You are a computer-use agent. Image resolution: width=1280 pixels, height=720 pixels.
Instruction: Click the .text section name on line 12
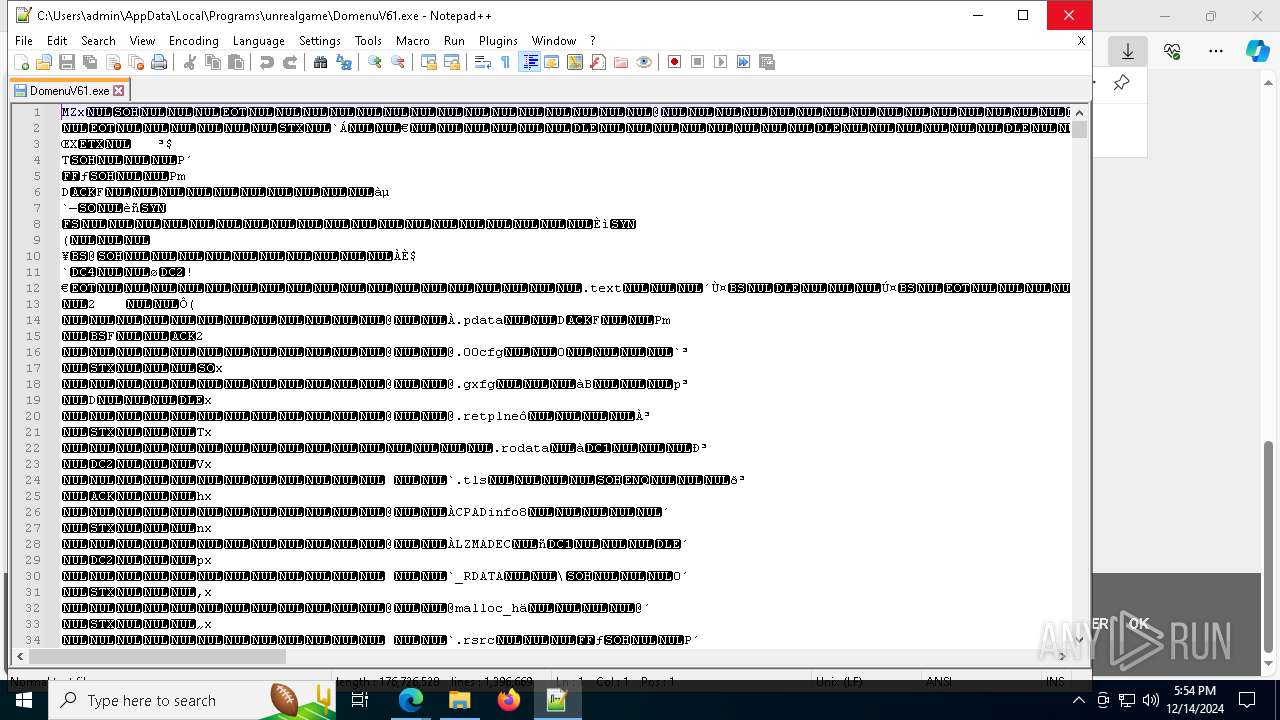603,288
